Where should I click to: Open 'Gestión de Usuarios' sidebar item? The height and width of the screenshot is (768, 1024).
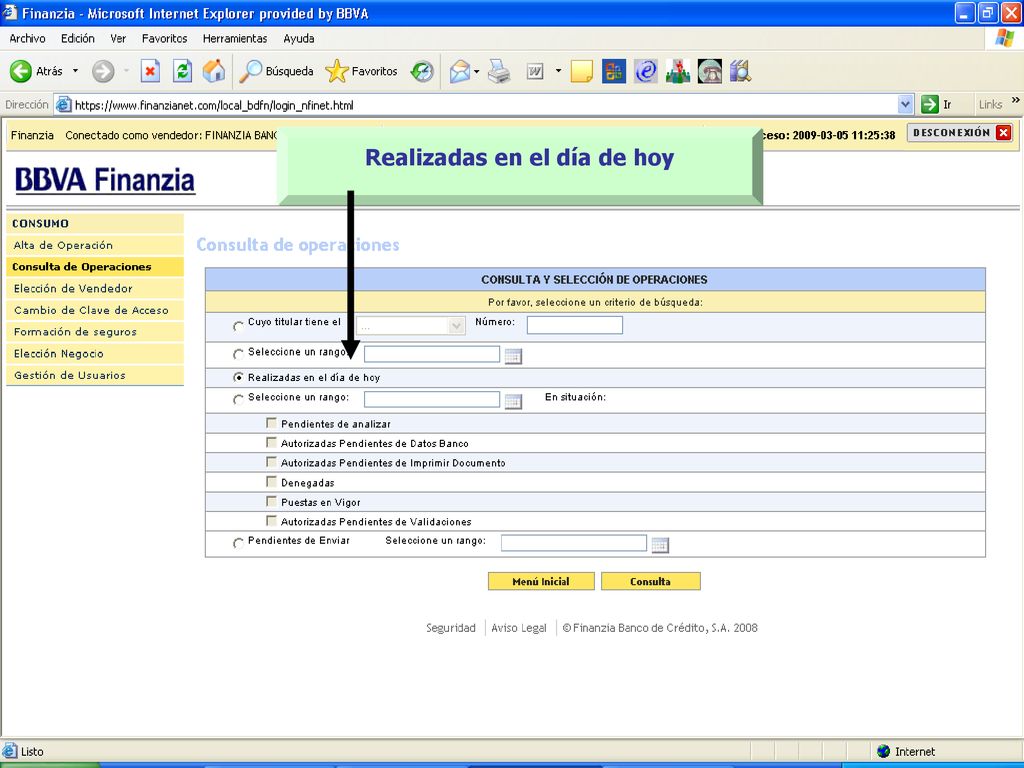[x=95, y=376]
